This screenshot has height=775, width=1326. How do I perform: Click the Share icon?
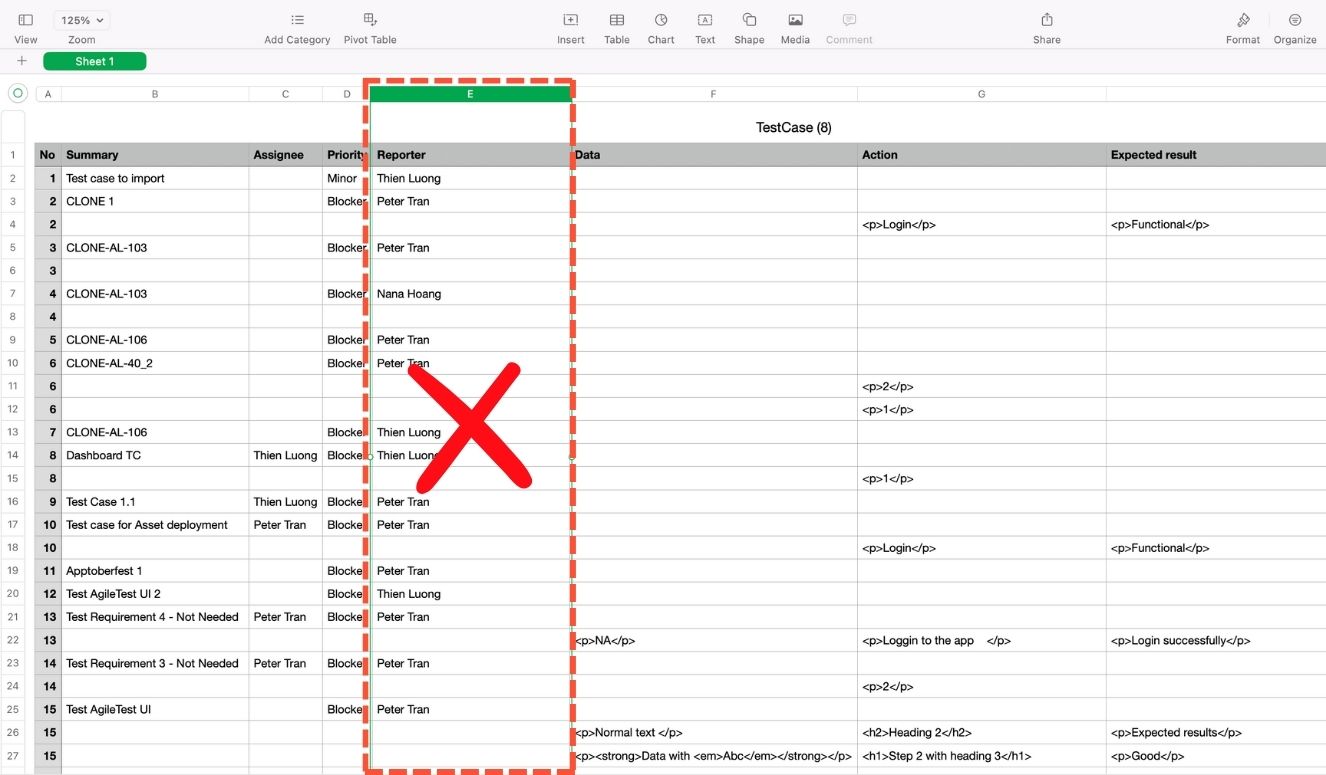coord(1047,21)
